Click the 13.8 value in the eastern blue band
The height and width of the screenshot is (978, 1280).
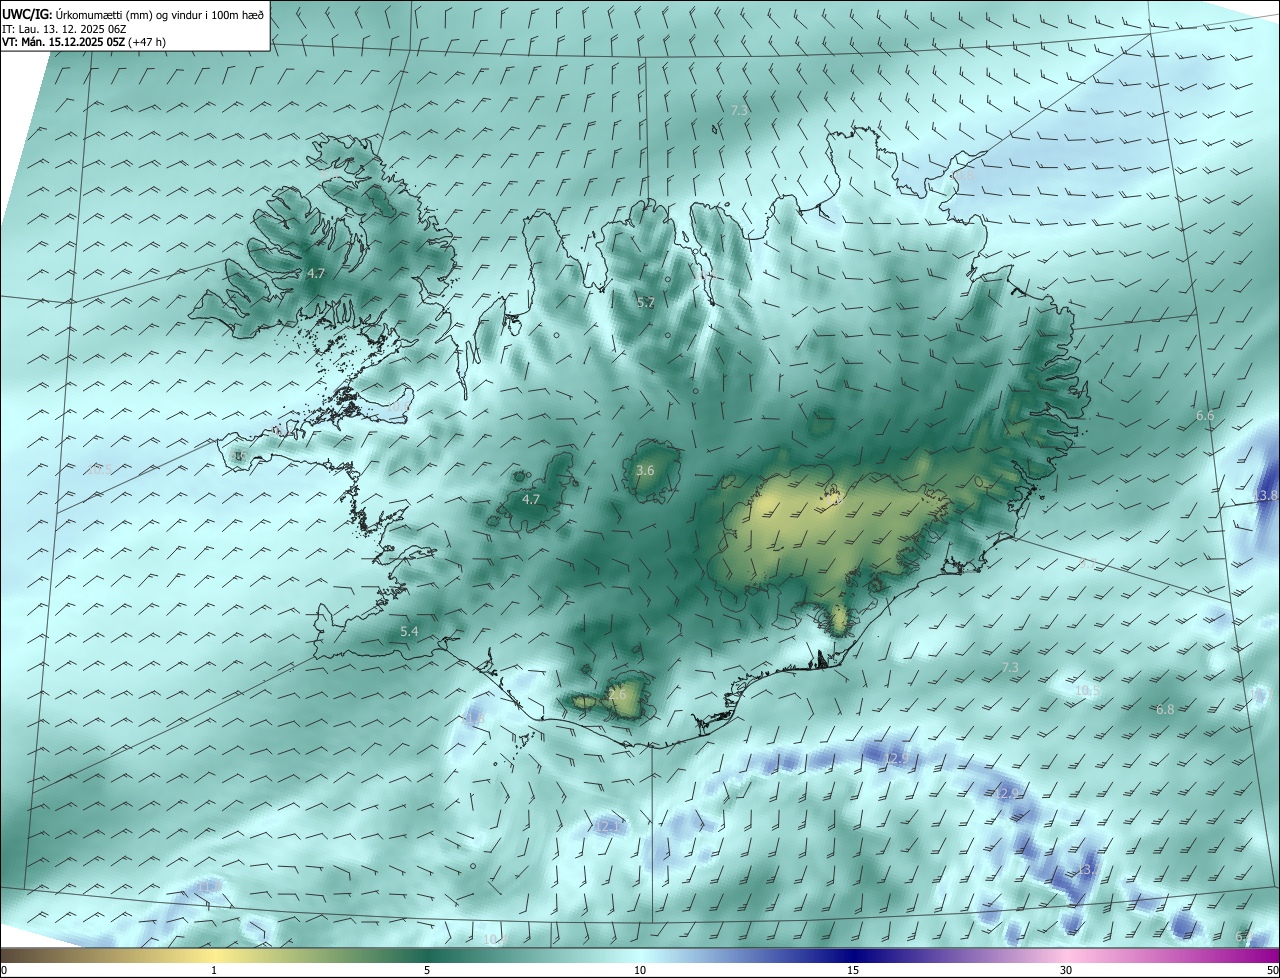tap(1266, 496)
